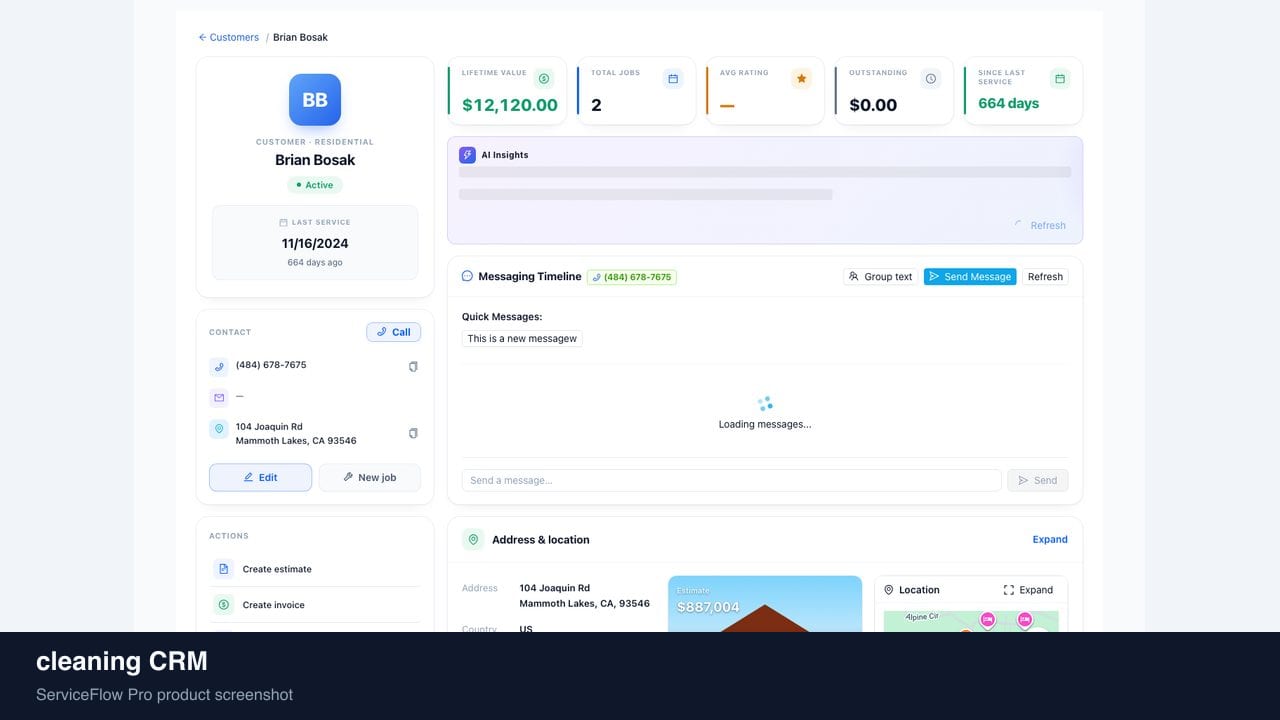Click the Send a message input field
This screenshot has height=720, width=1280.
tap(731, 480)
